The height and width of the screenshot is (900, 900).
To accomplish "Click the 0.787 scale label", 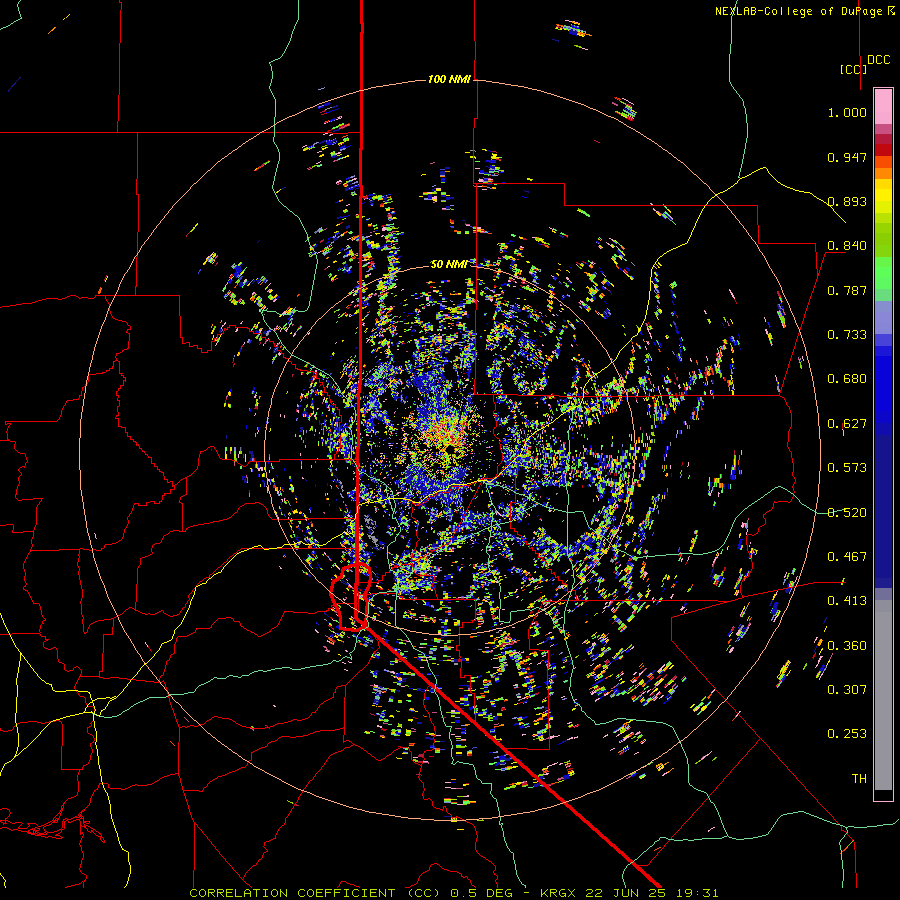I will 847,290.
